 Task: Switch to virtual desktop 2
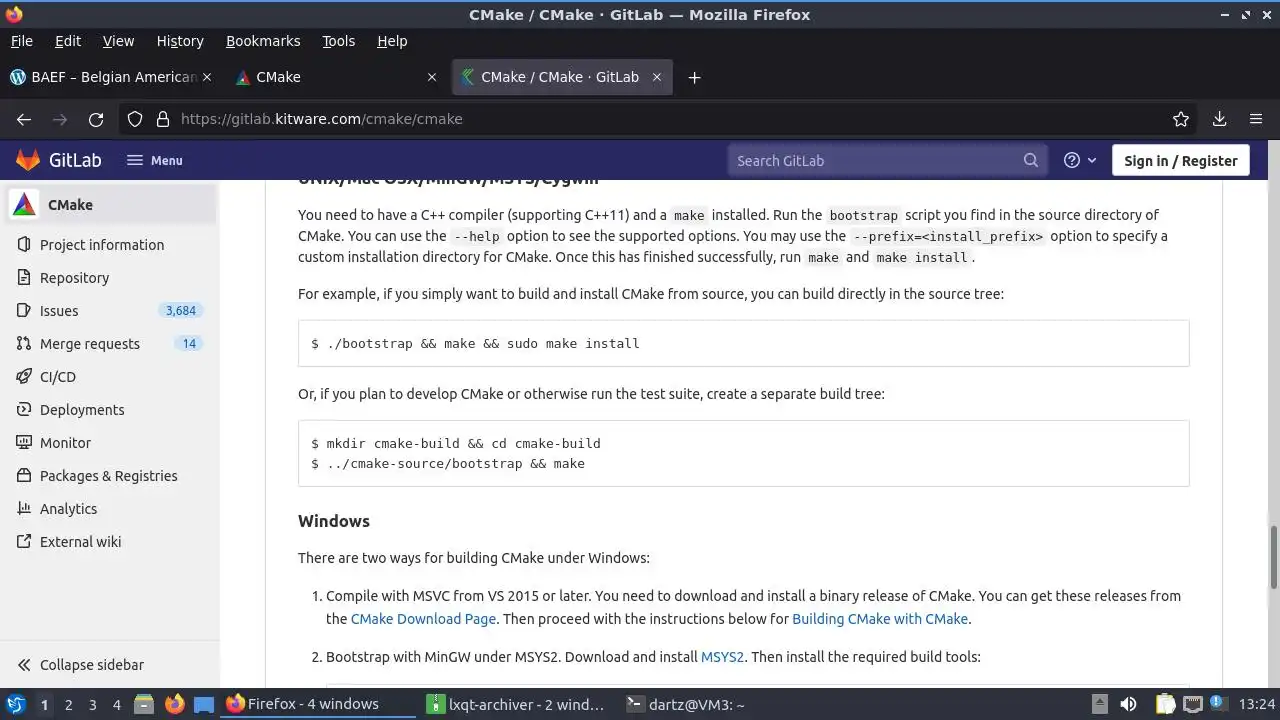click(68, 705)
